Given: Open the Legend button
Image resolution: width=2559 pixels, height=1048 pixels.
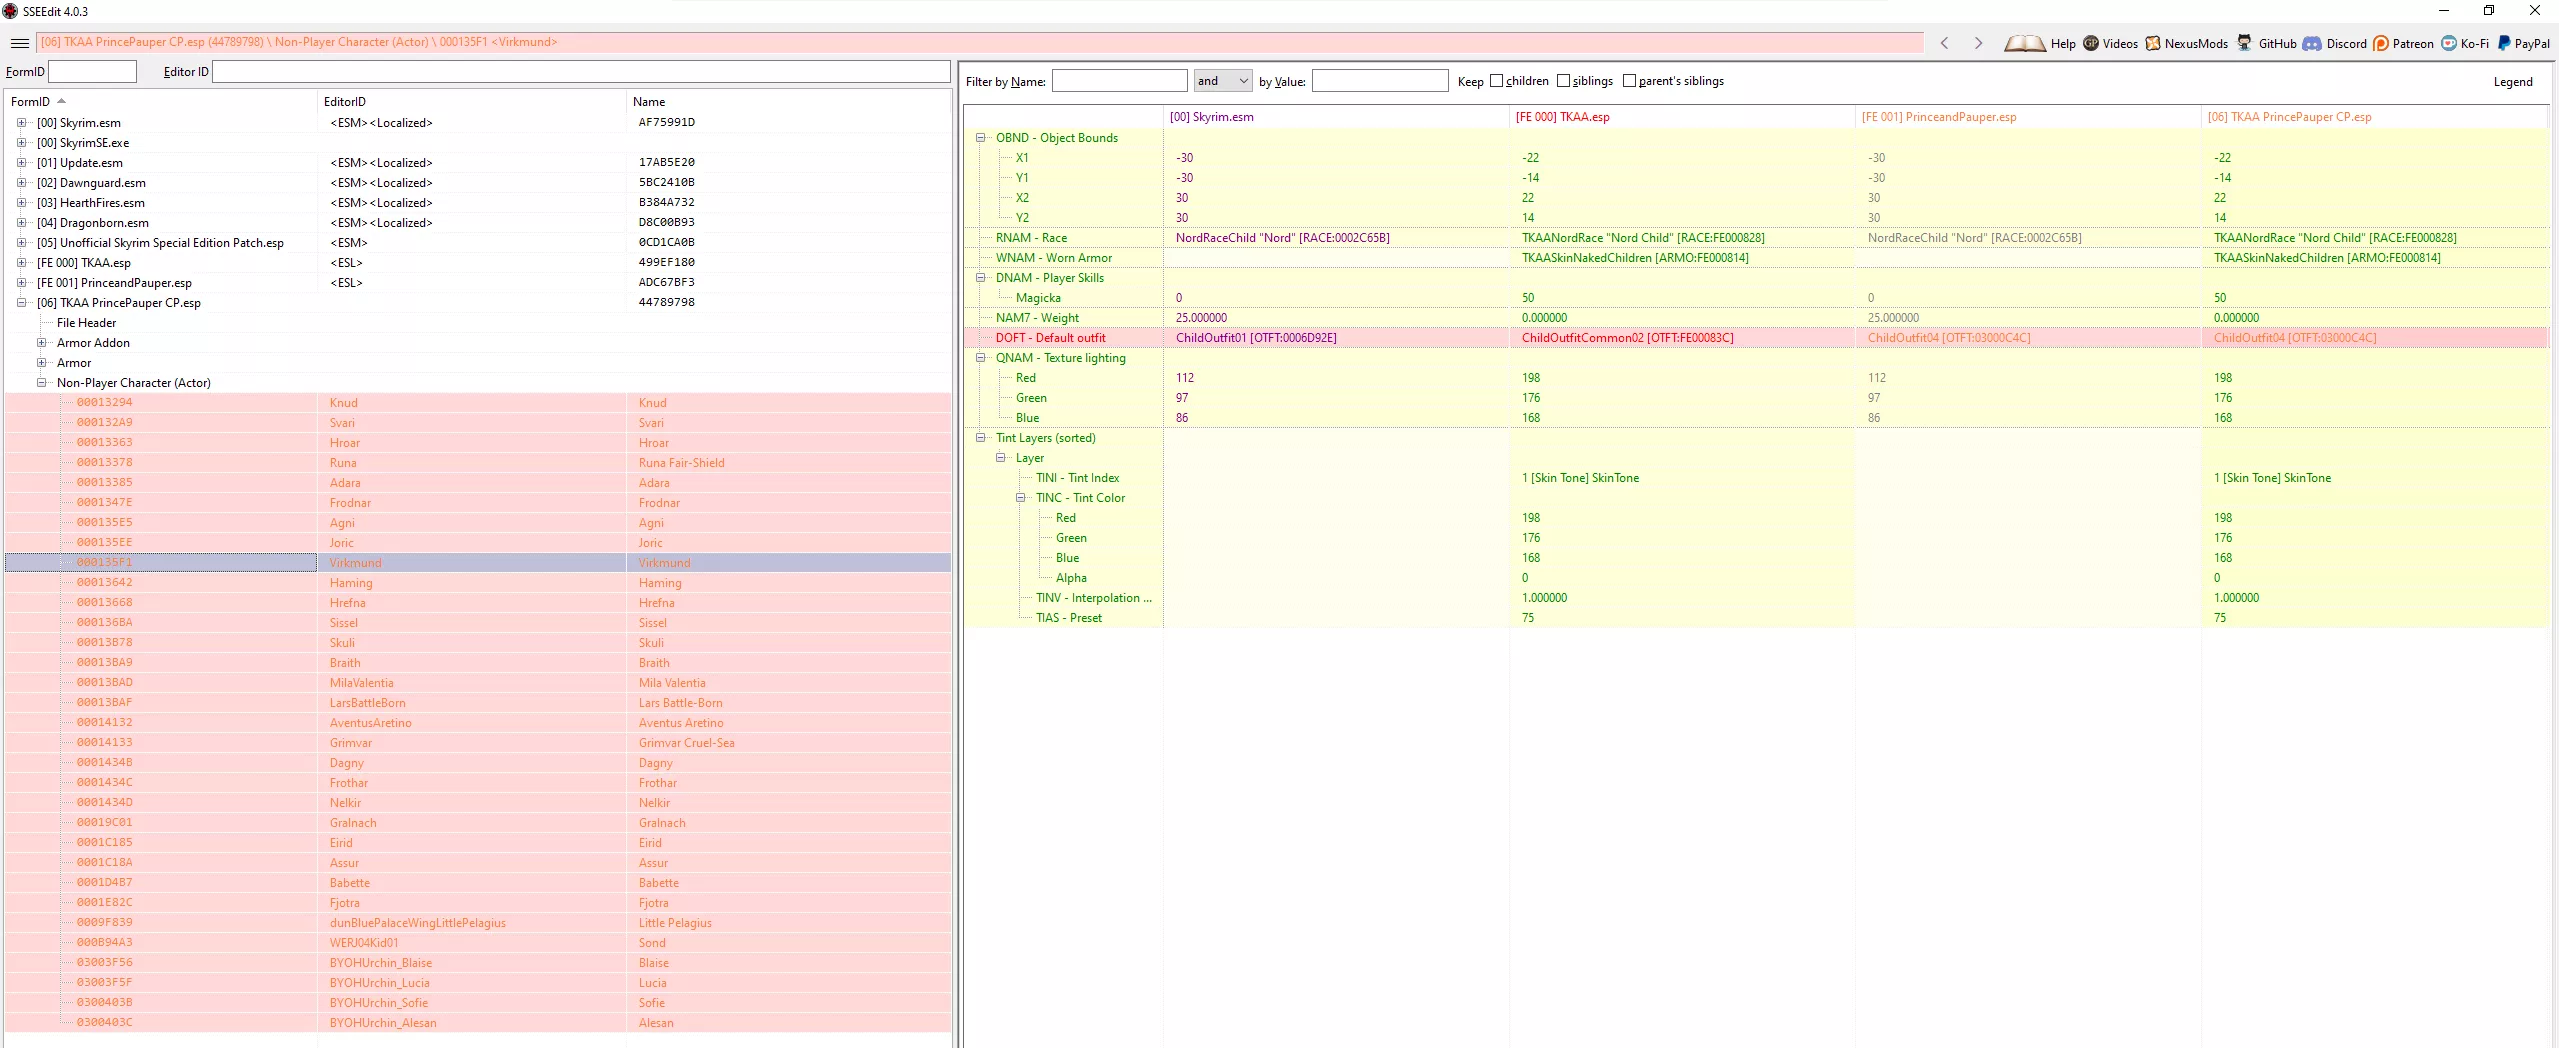Looking at the screenshot, I should coord(2512,82).
